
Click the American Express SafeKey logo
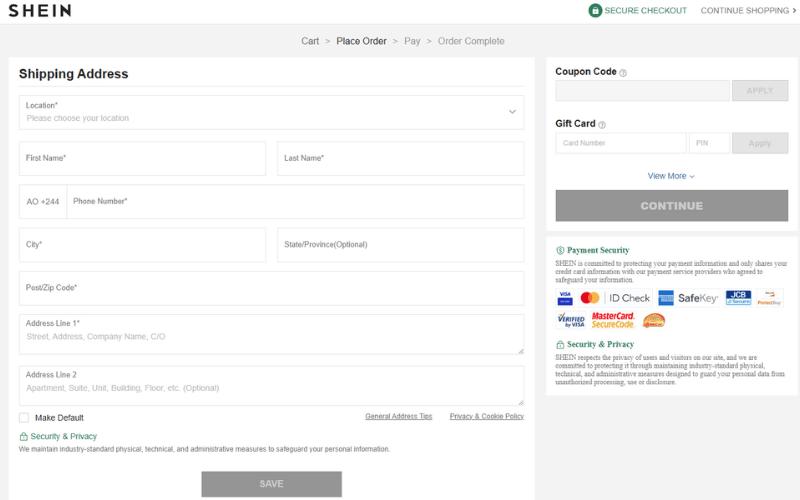pos(688,298)
